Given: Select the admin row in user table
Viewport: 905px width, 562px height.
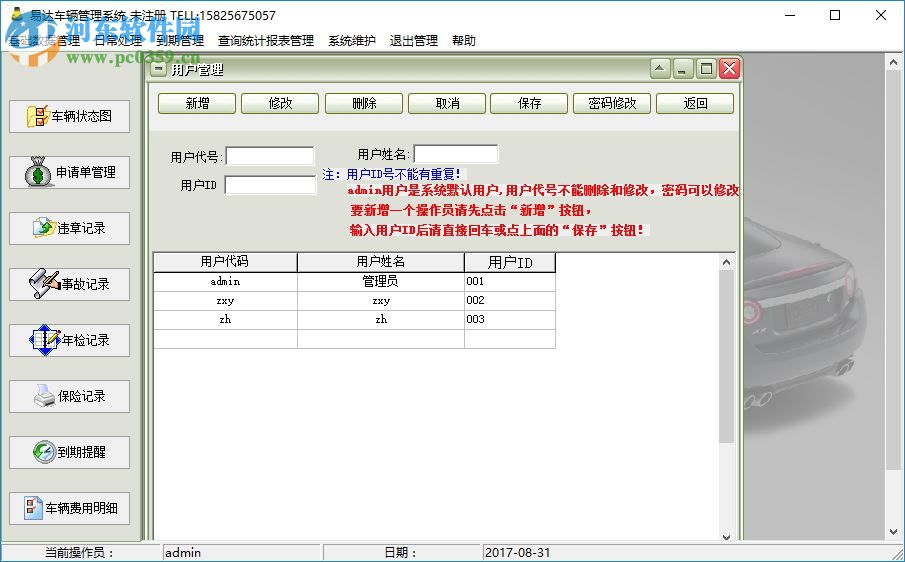Looking at the screenshot, I should 354,282.
